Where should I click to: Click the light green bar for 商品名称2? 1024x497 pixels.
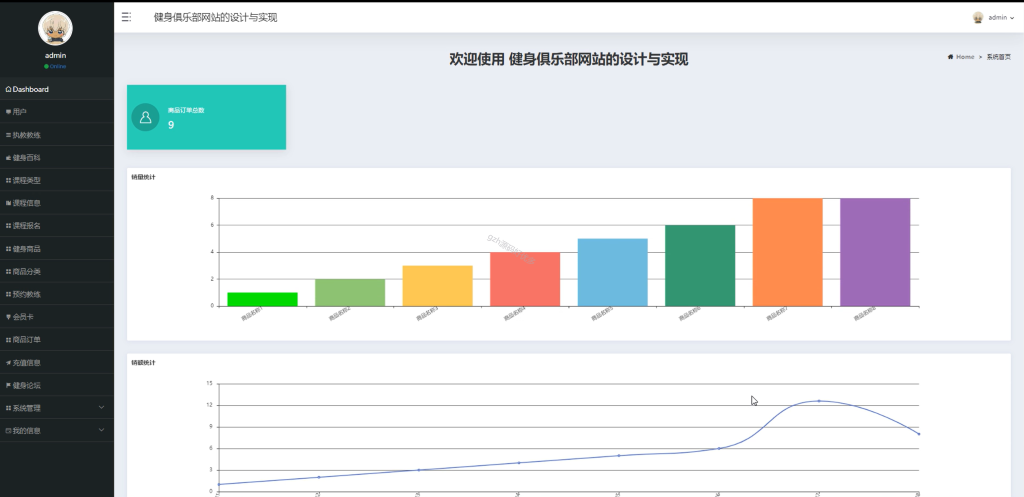pyautogui.click(x=350, y=293)
